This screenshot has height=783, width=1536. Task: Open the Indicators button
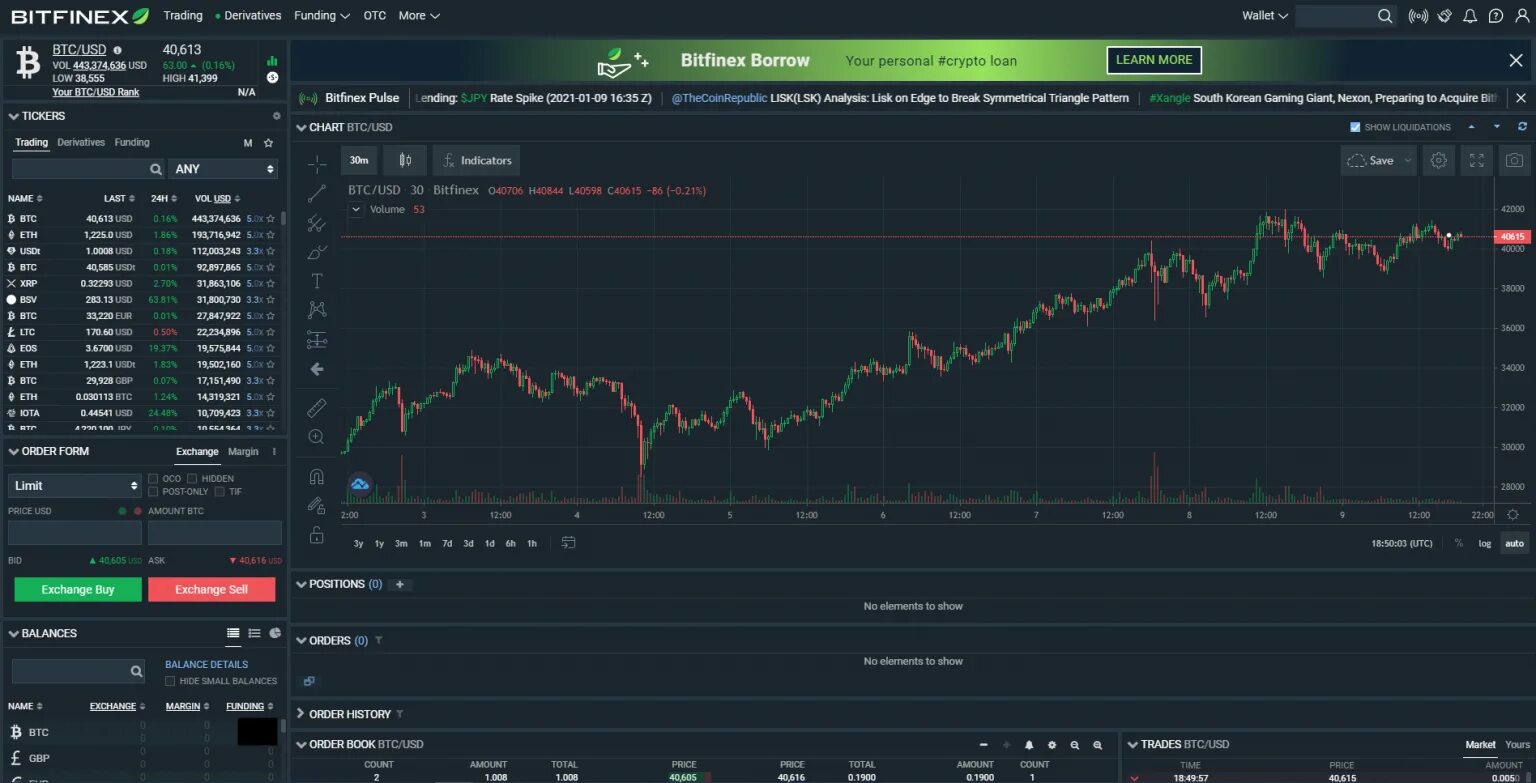(476, 160)
